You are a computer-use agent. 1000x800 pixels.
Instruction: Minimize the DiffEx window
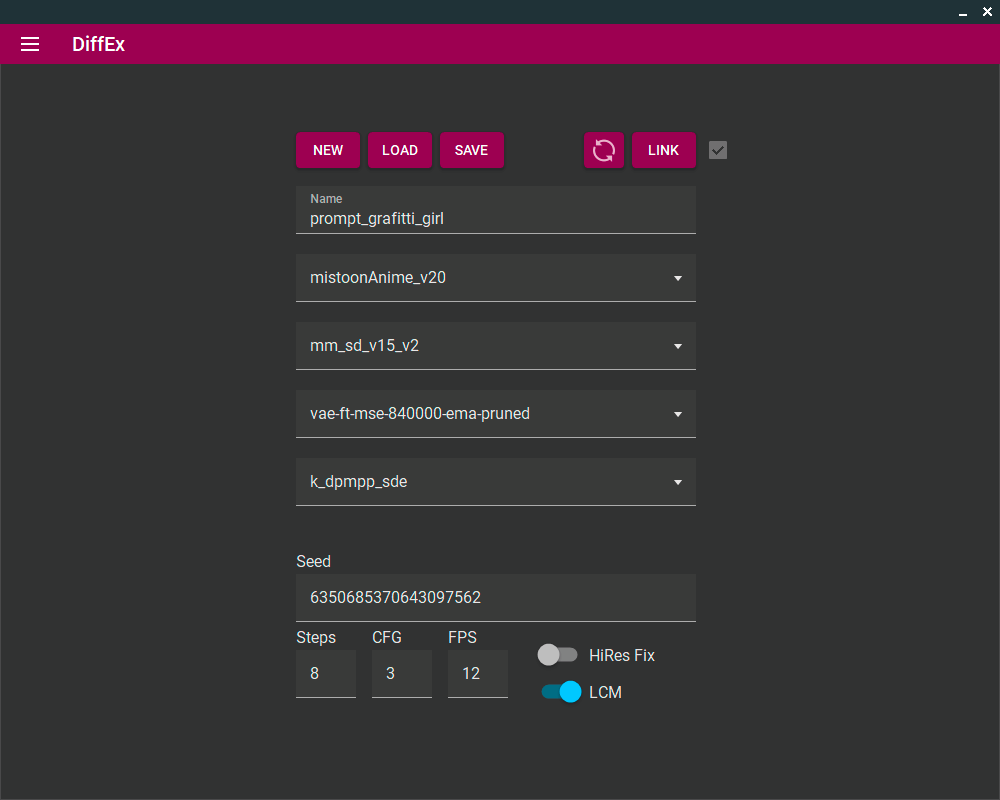tap(963, 12)
